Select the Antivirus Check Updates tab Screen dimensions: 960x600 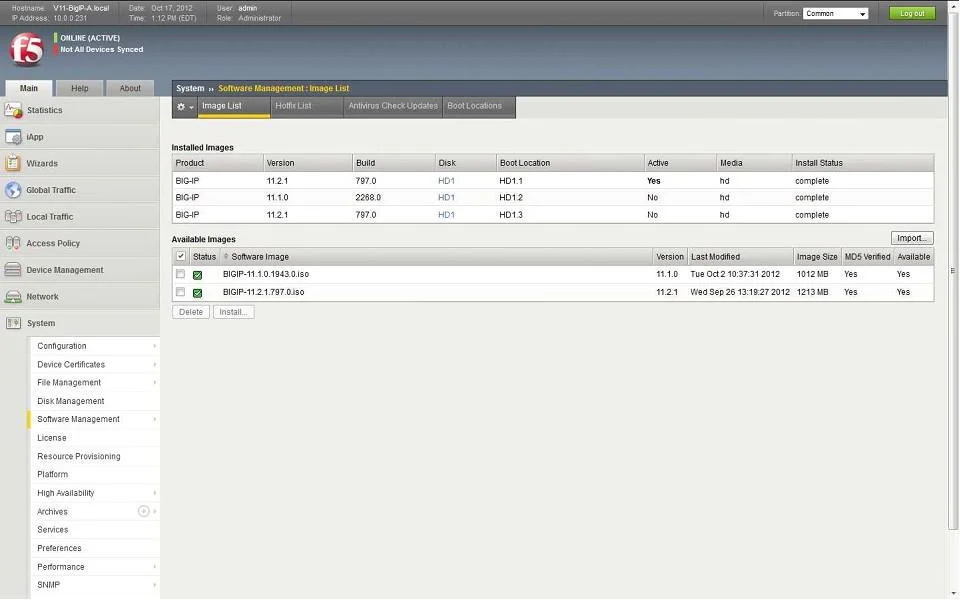coord(393,107)
